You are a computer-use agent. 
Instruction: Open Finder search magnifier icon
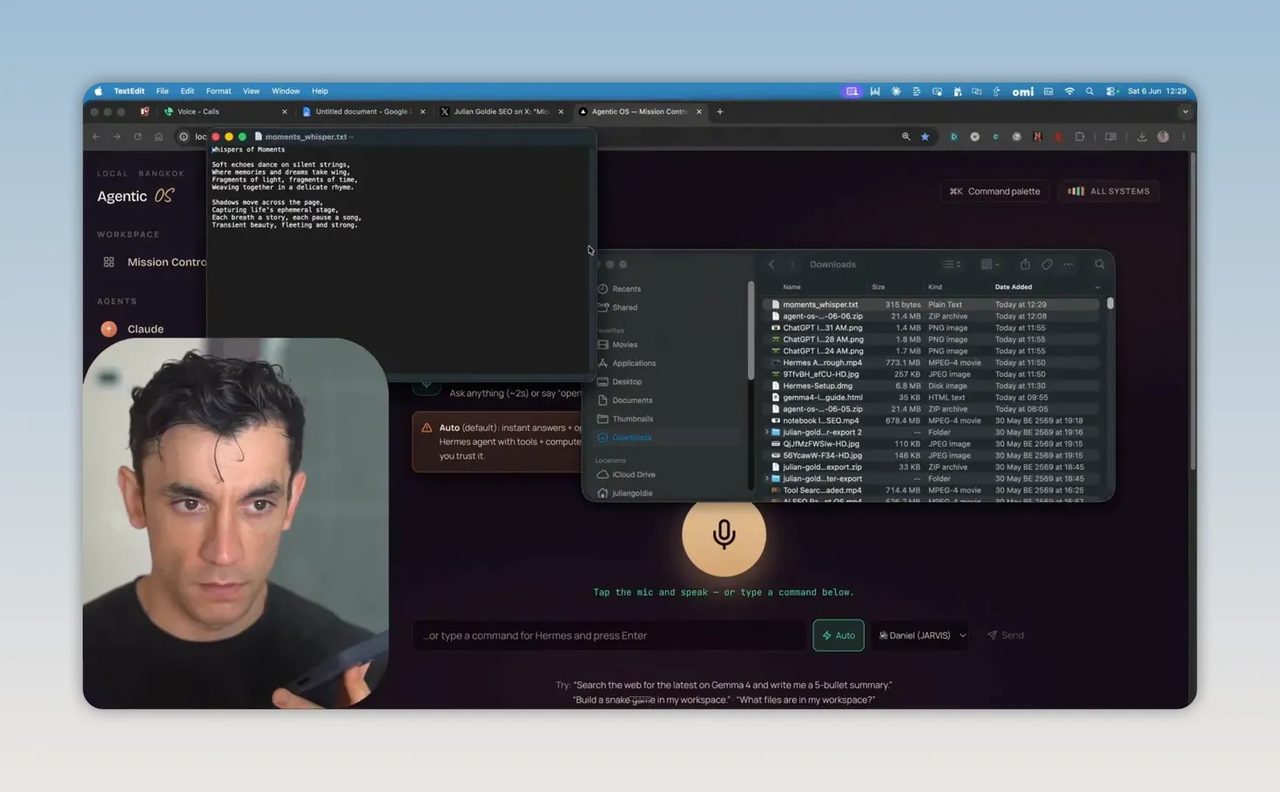tap(1099, 264)
